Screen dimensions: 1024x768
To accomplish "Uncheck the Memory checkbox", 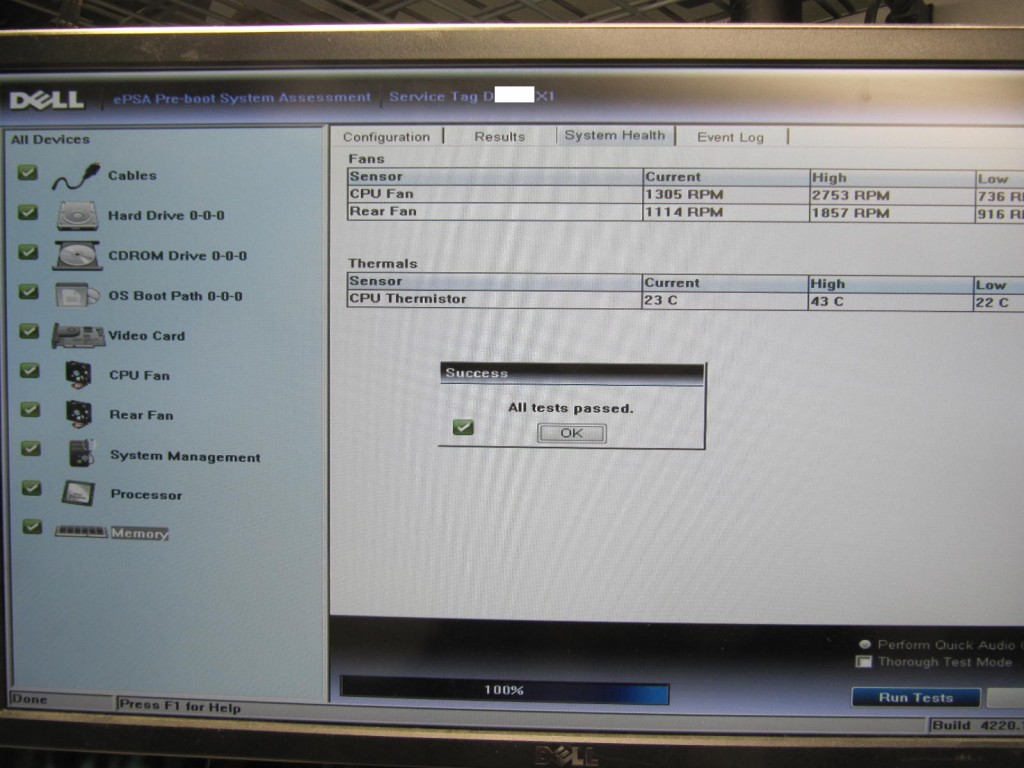I will point(32,526).
